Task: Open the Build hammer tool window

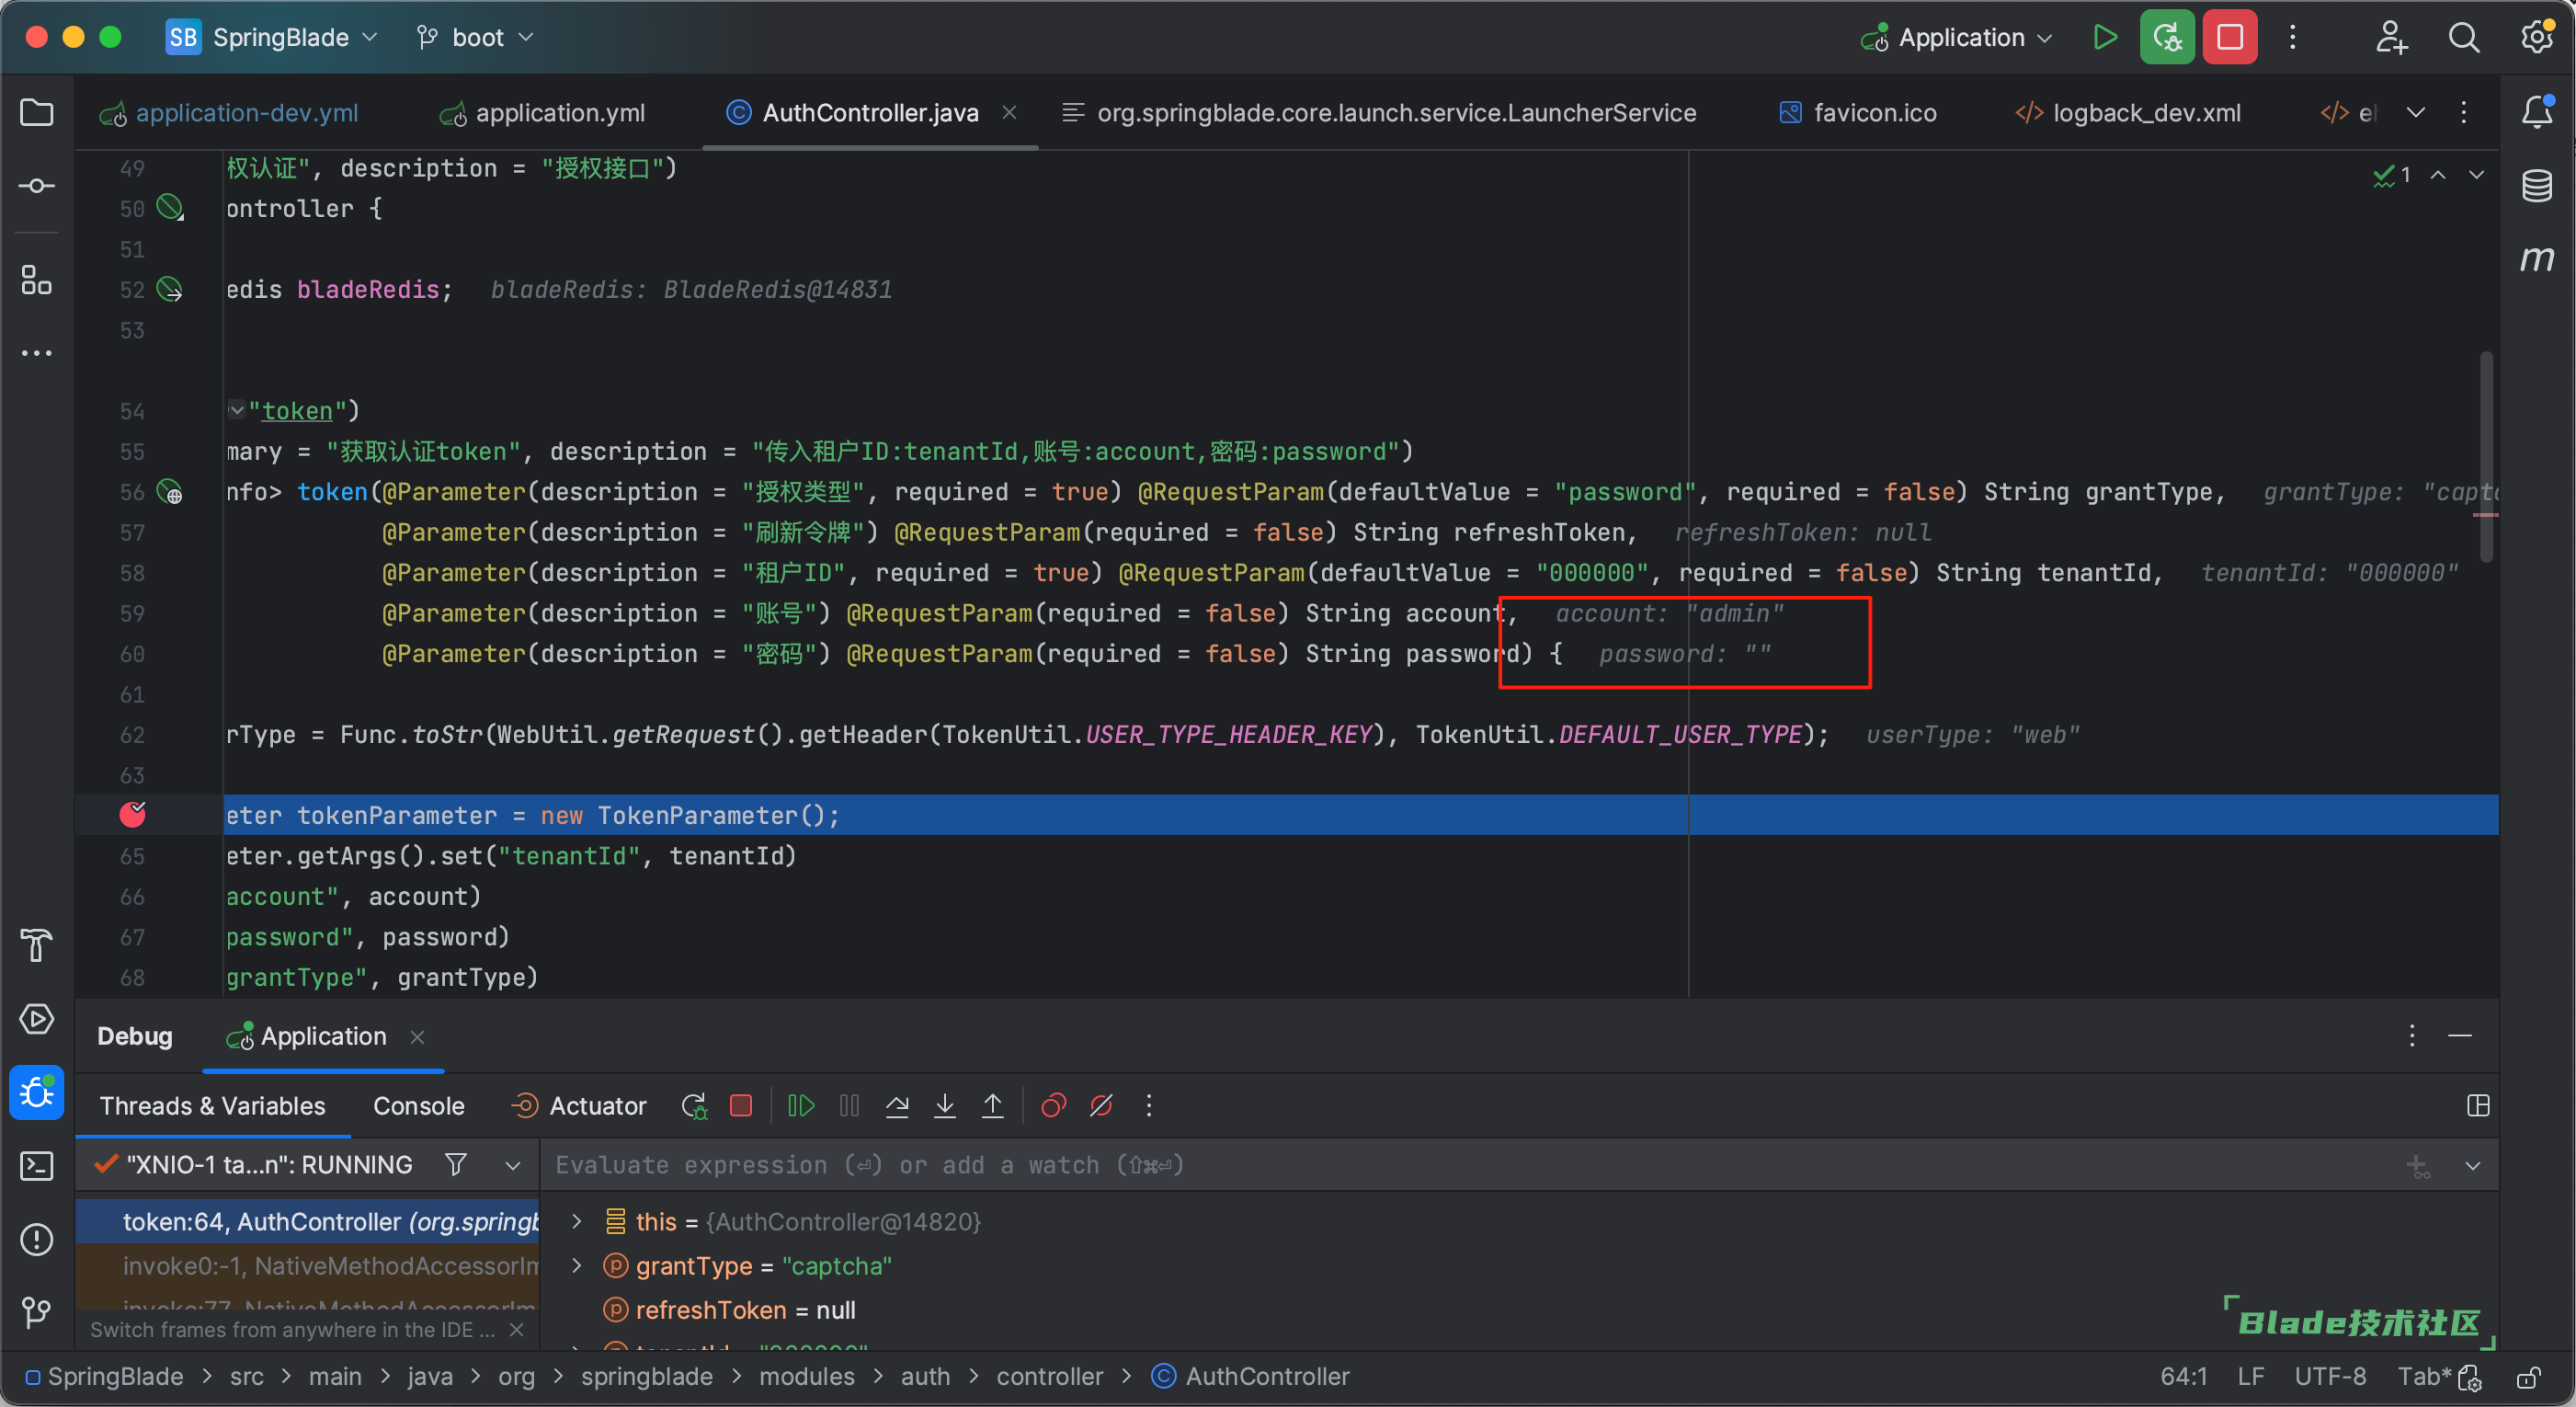Action: [x=37, y=945]
